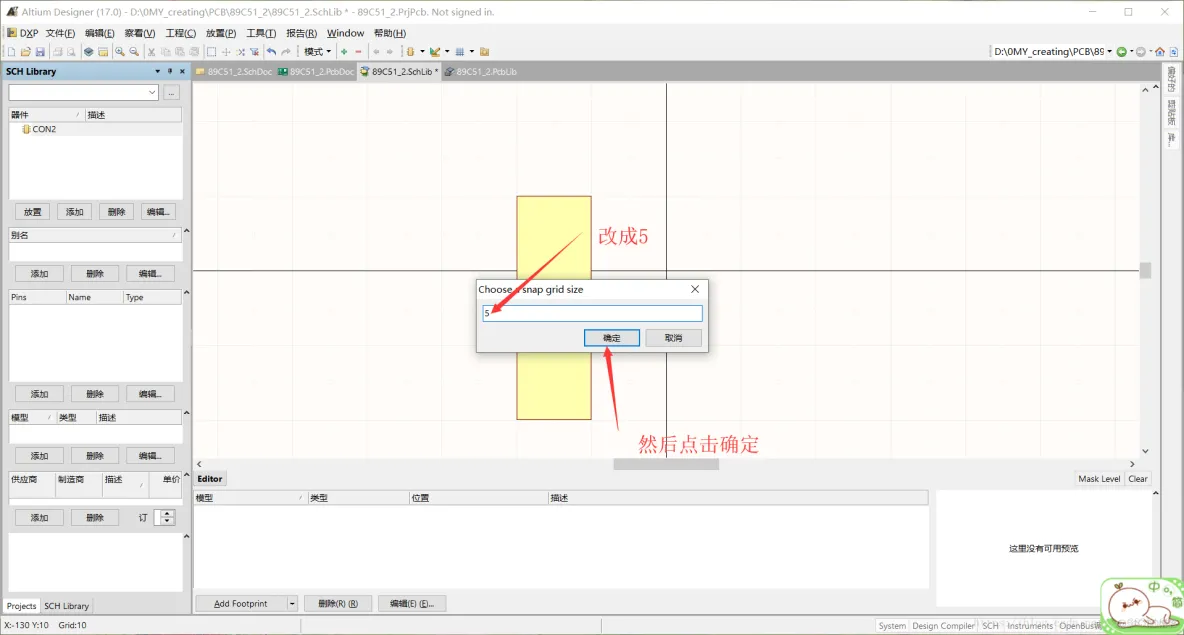Screen dimensions: 1184x635
Task: Close the snap grid size dialog
Action: (695, 289)
